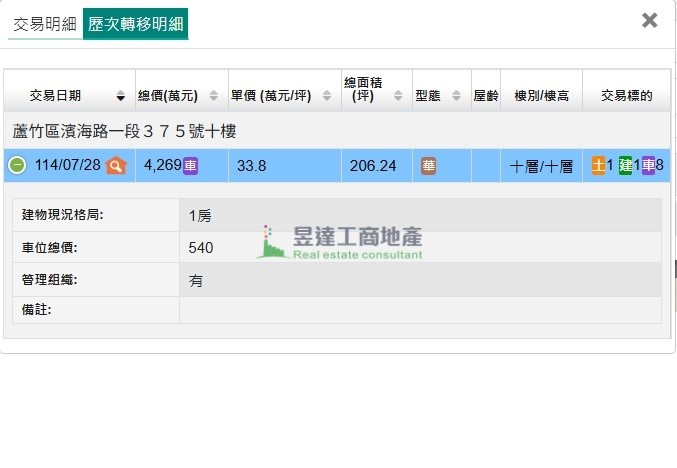This screenshot has width=677, height=468.
Task: Click the 樓別/樓高 column header
Action: pyautogui.click(x=541, y=96)
